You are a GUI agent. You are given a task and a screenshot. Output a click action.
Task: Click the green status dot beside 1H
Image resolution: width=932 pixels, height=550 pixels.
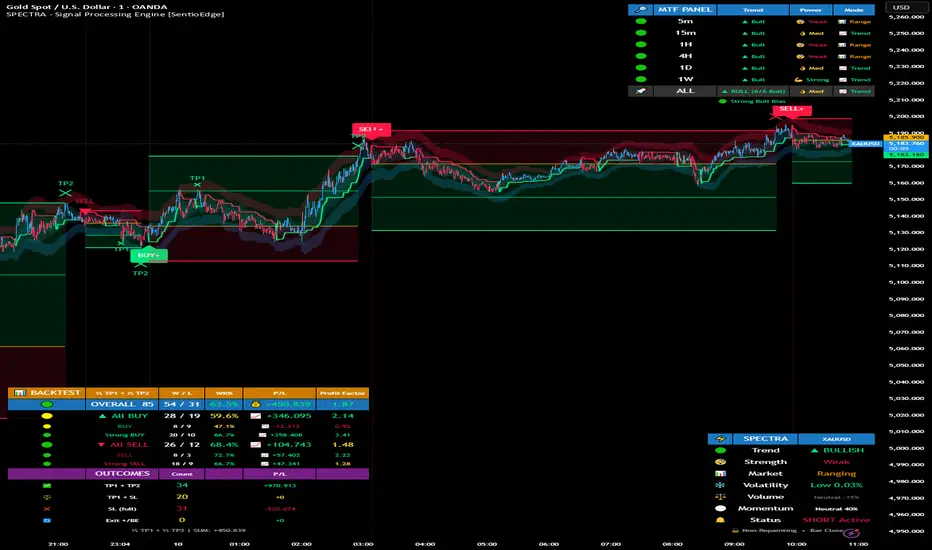tap(641, 45)
